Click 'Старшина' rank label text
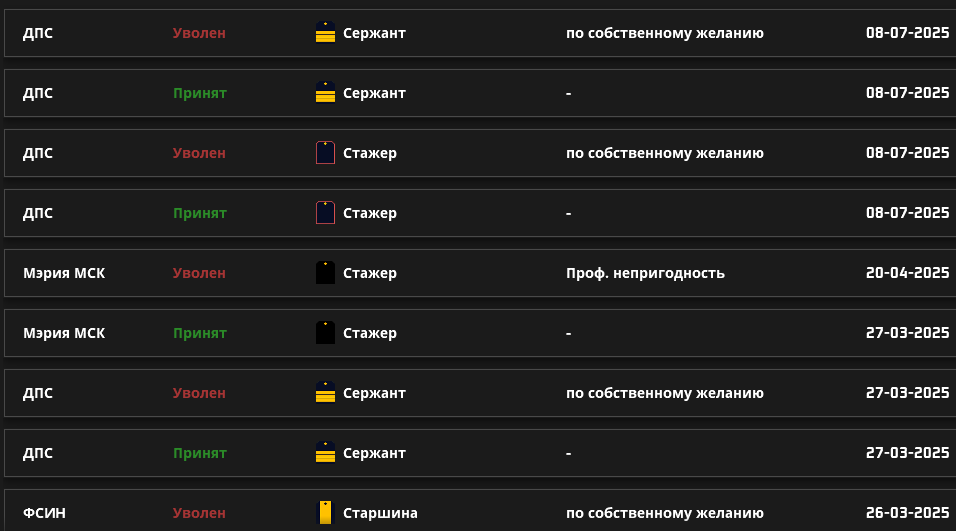Image resolution: width=956 pixels, height=531 pixels. (x=380, y=513)
